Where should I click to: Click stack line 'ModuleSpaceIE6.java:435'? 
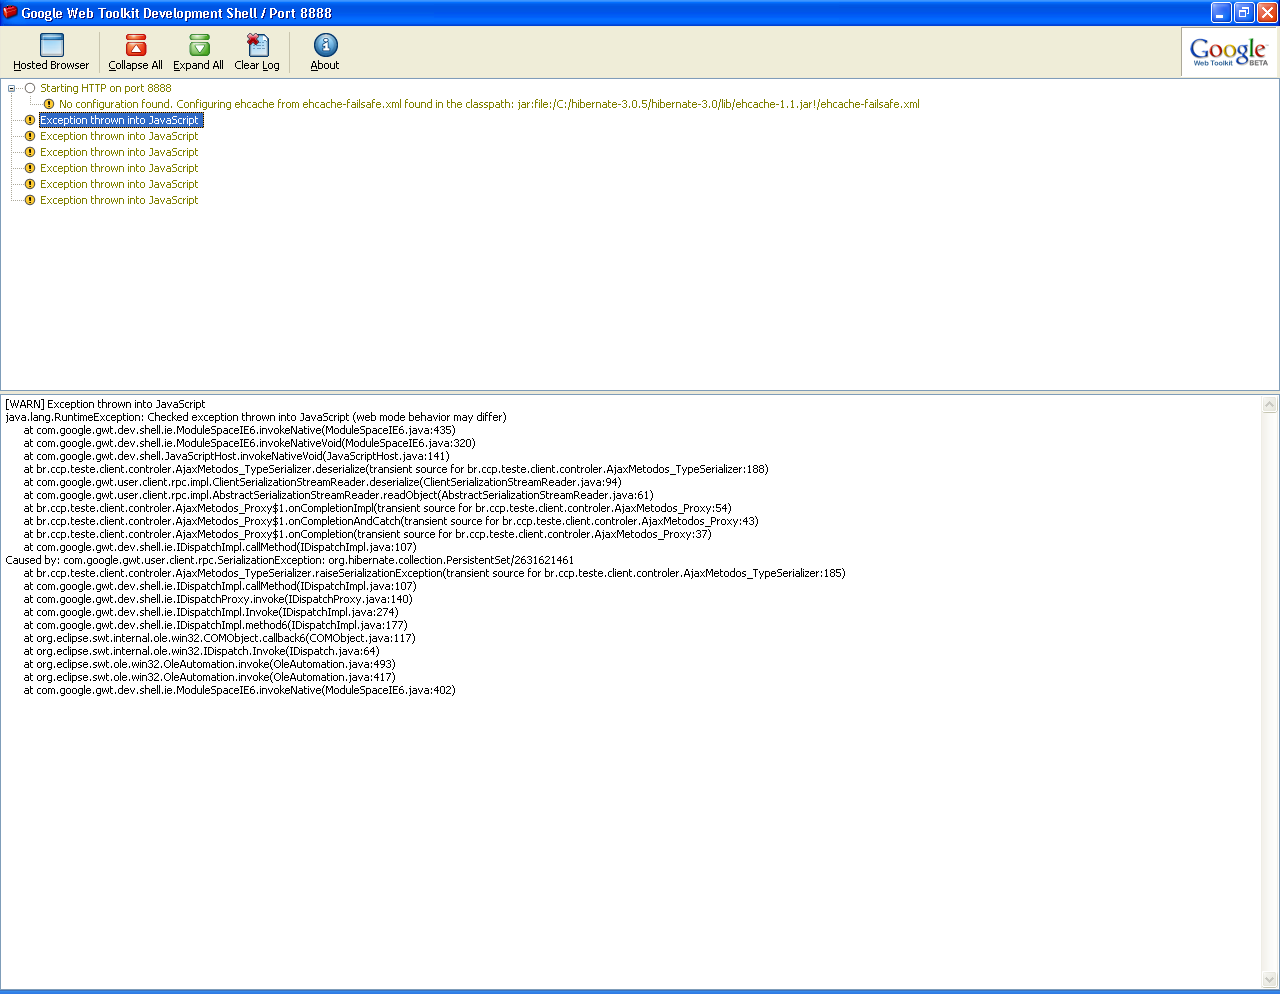point(240,430)
